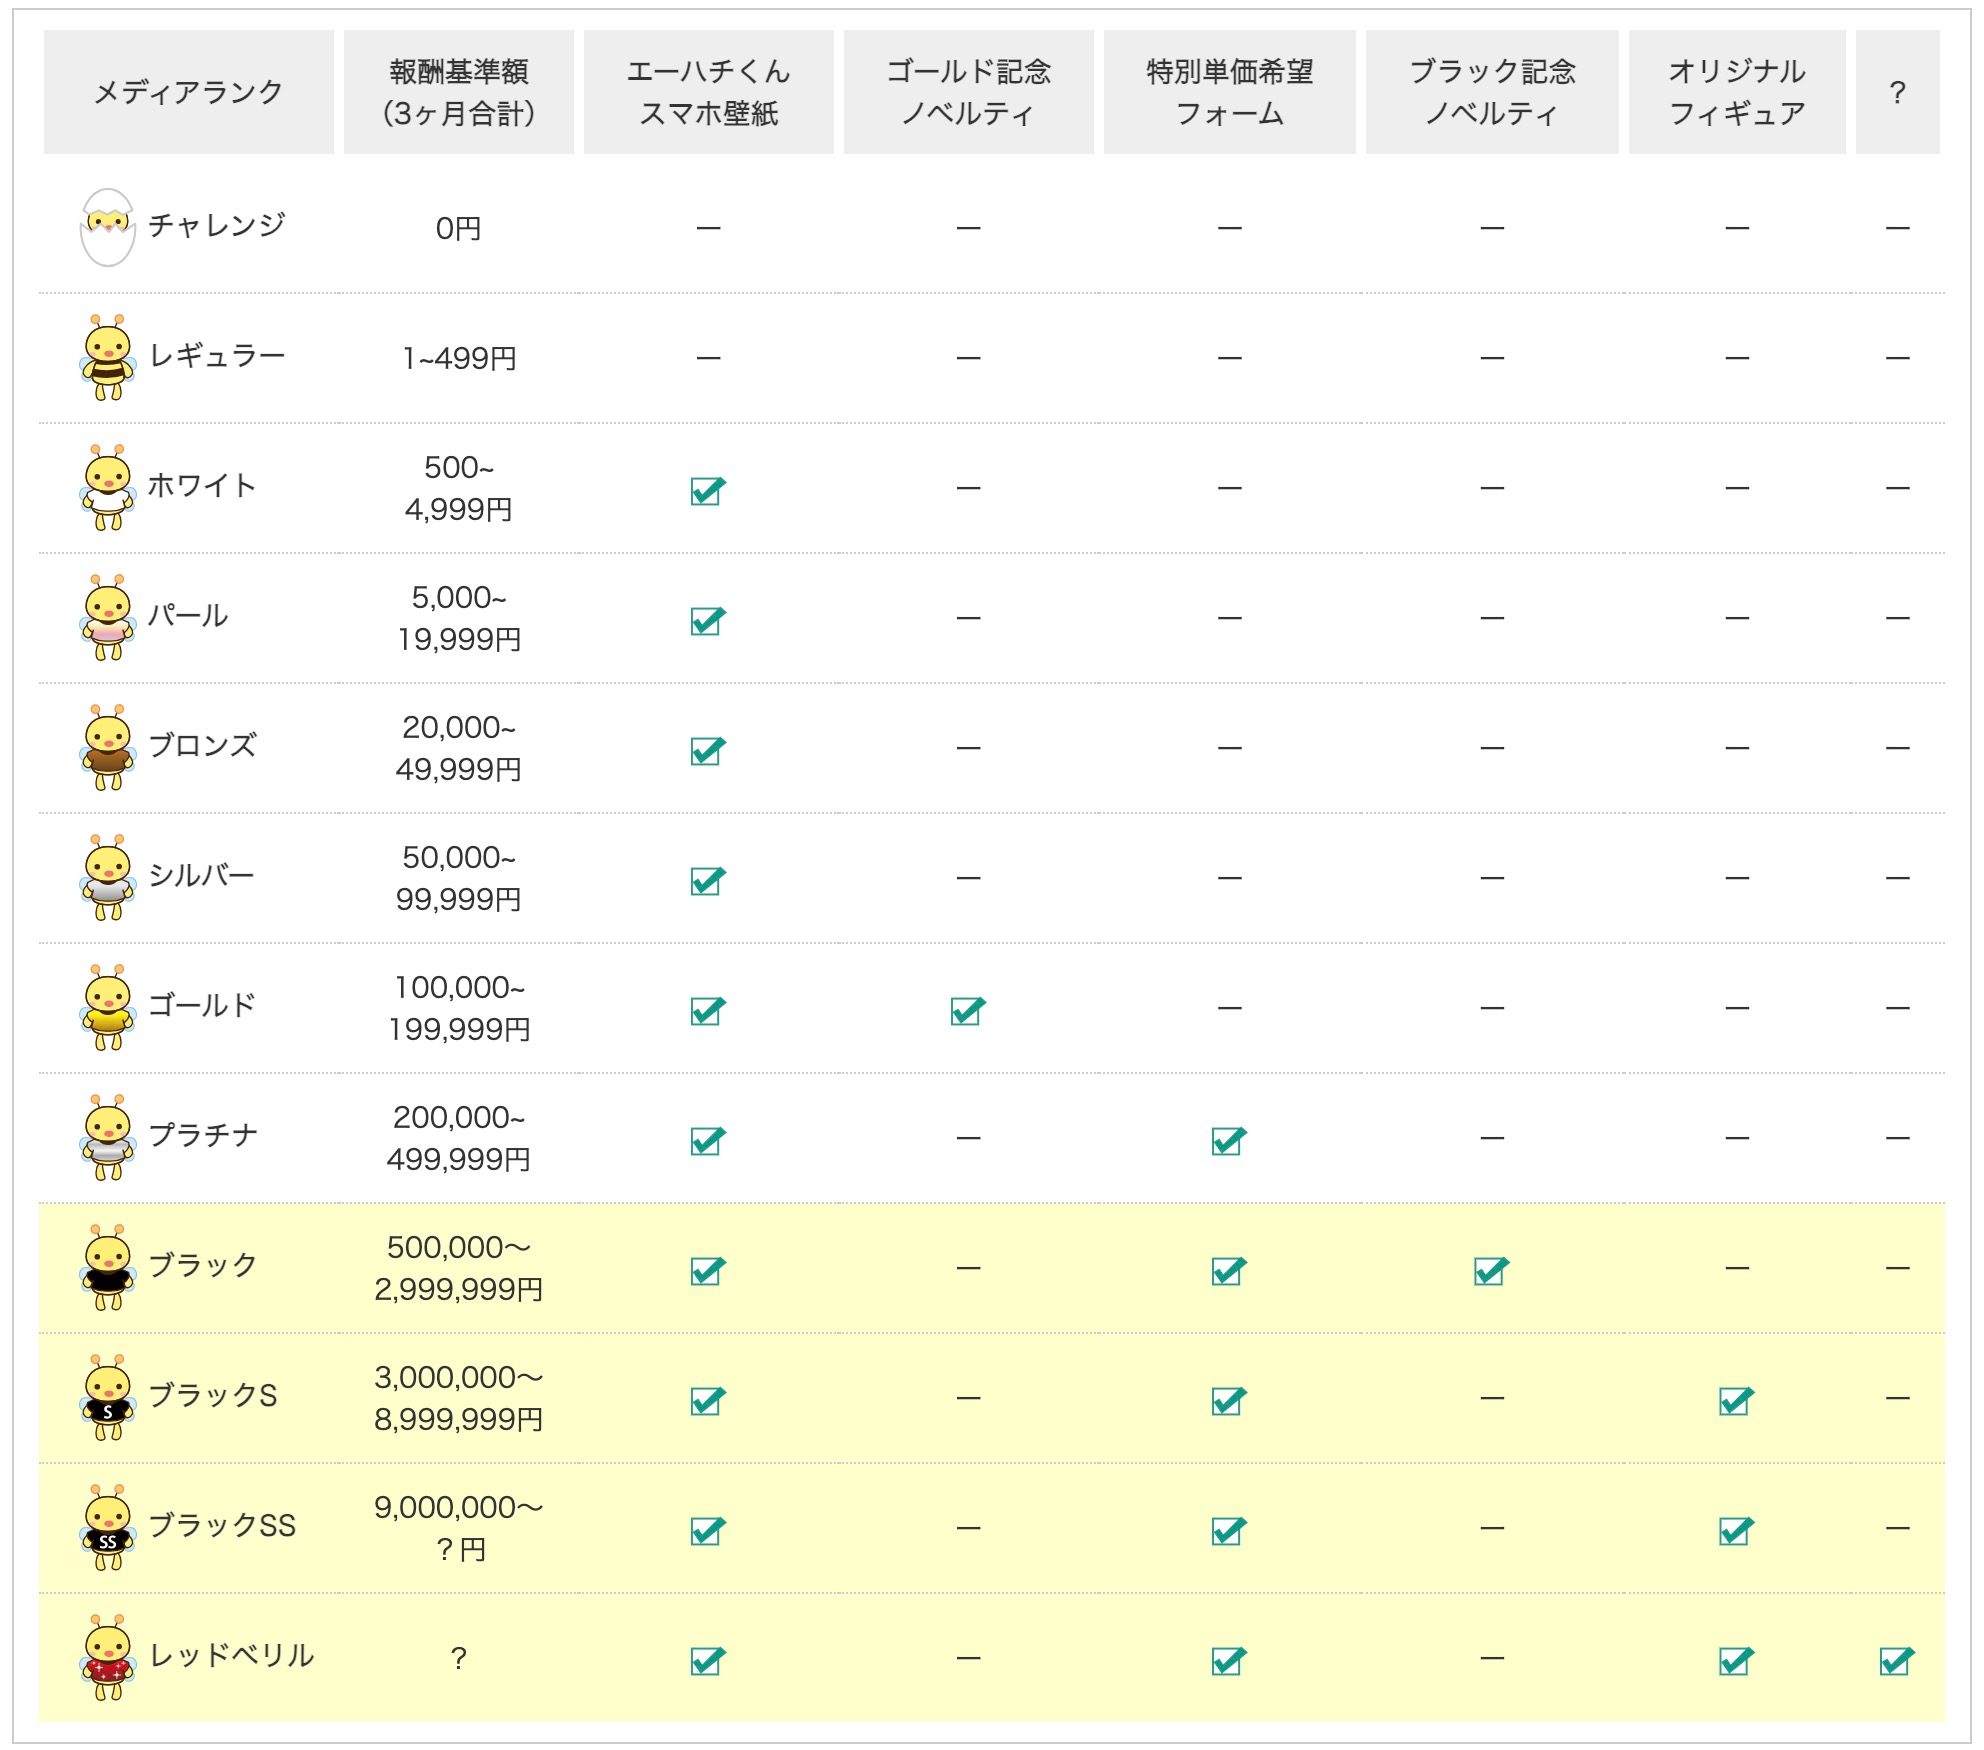Screen dimensions: 1984x1750
Task: Click the 500,000〜2,999,999円 amount cell
Action: tap(458, 1267)
